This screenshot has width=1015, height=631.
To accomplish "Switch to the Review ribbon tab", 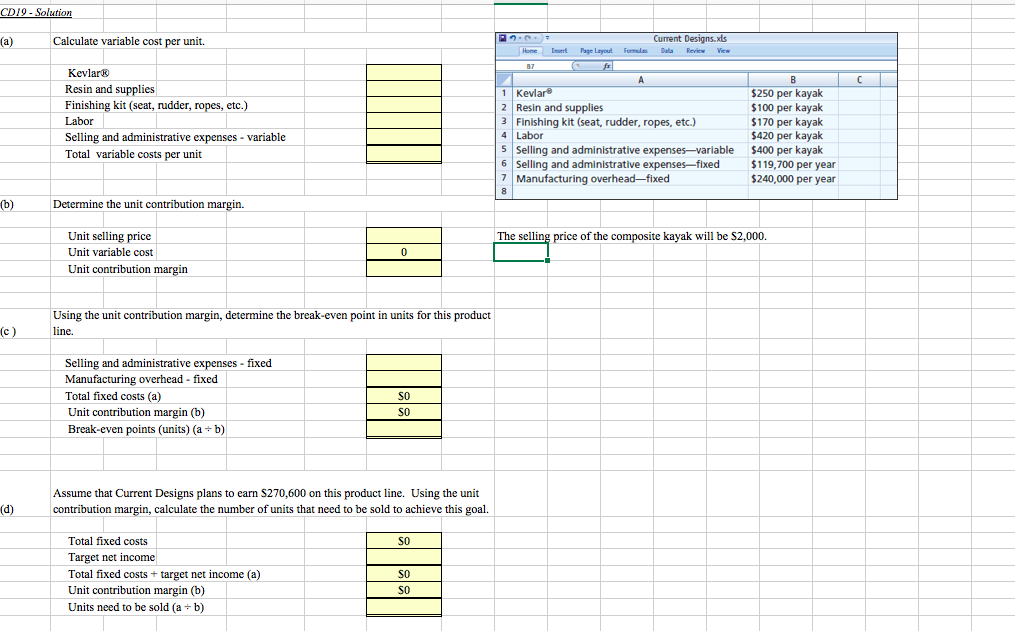I will coord(694,50).
